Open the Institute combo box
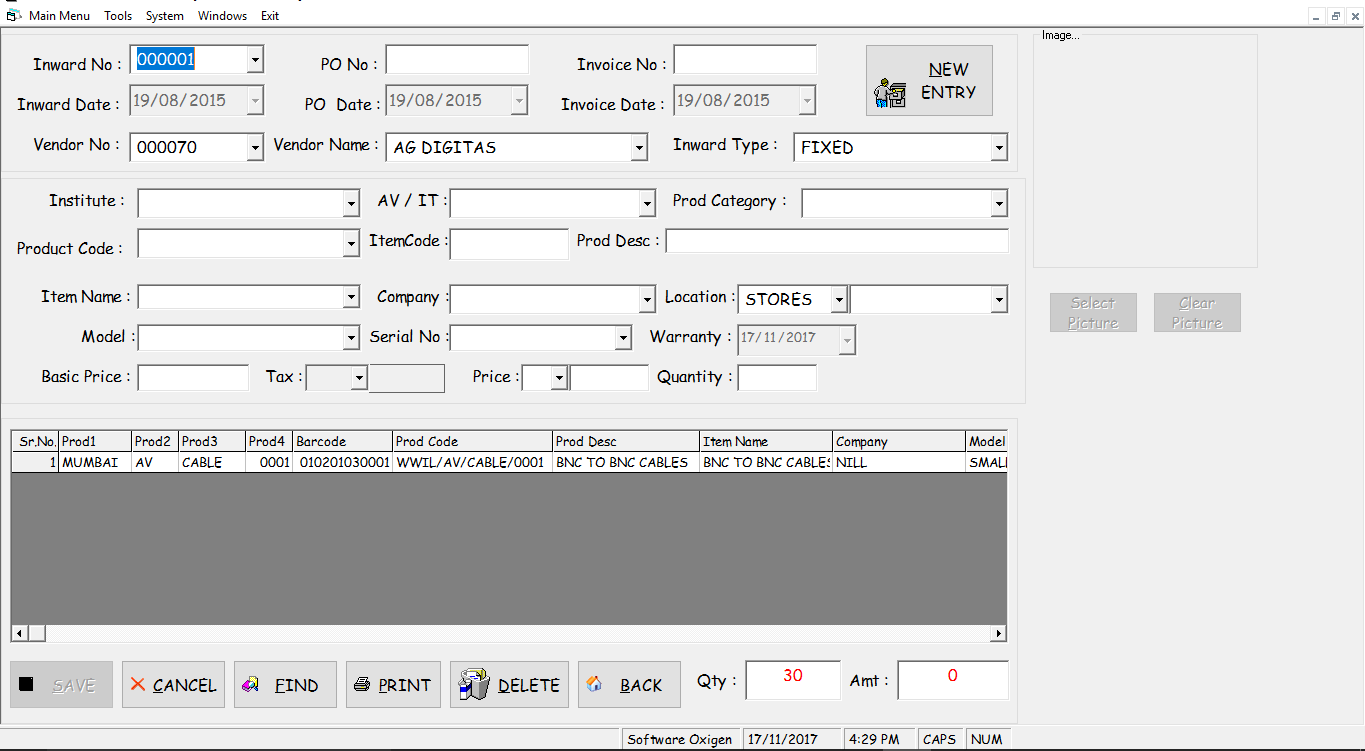 pos(351,204)
